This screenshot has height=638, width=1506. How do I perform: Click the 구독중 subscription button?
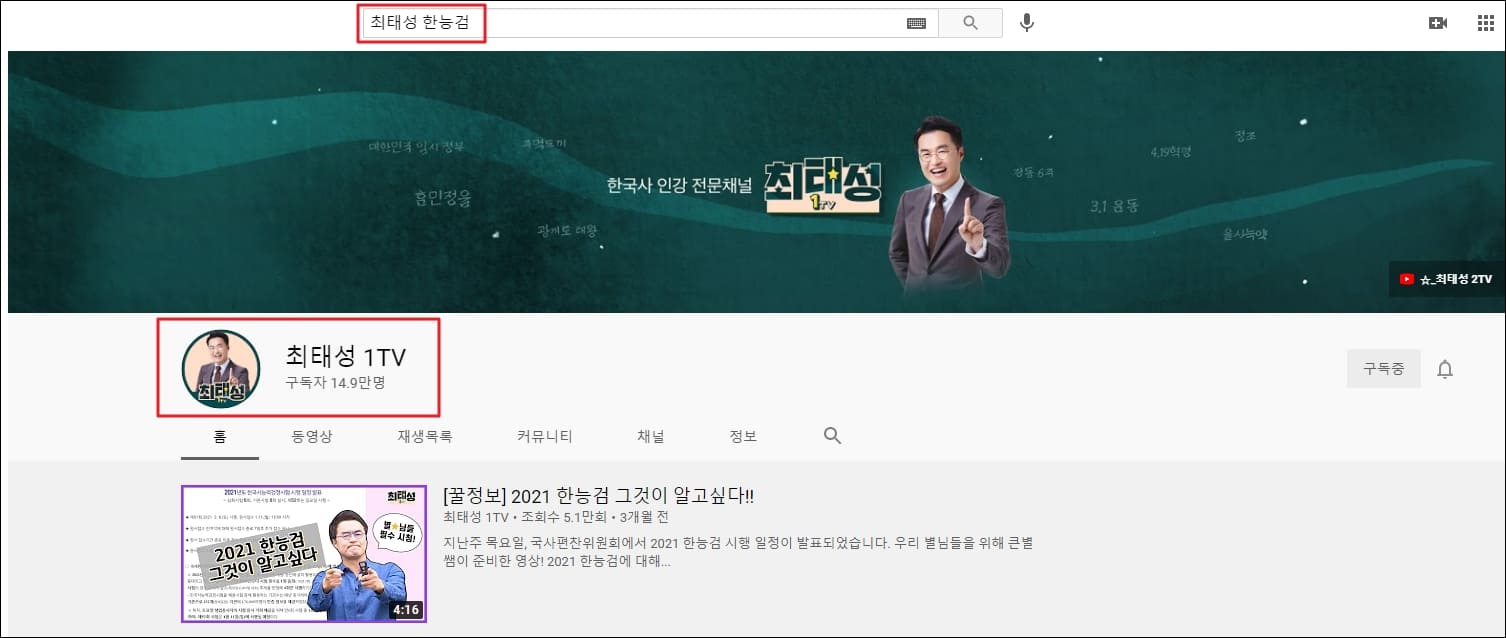[x=1384, y=369]
